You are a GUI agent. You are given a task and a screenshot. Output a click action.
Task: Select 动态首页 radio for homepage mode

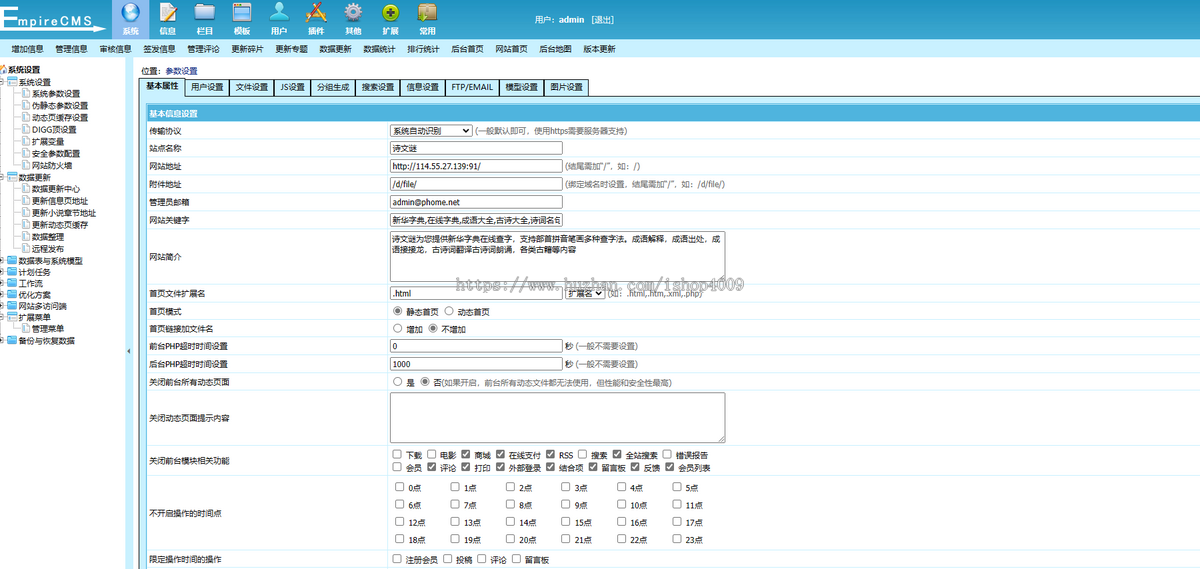coord(449,311)
